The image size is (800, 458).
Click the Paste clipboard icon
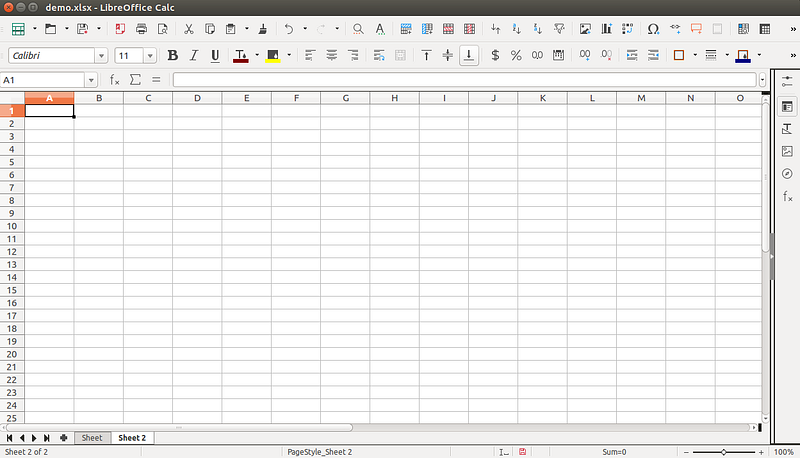pyautogui.click(x=231, y=29)
